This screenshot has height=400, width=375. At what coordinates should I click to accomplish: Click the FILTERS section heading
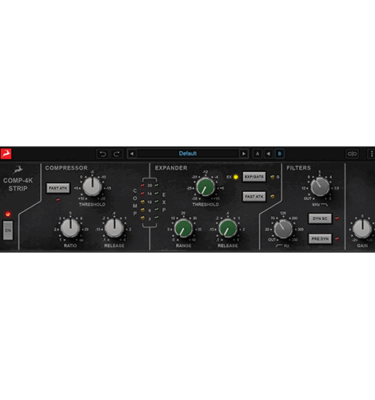(298, 168)
